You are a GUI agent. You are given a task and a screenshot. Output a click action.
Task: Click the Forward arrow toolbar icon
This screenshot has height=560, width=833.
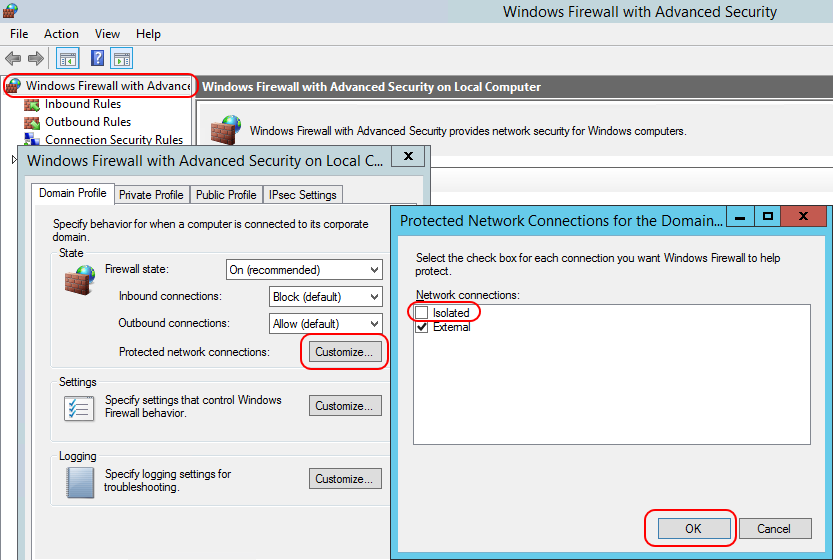pyautogui.click(x=36, y=58)
